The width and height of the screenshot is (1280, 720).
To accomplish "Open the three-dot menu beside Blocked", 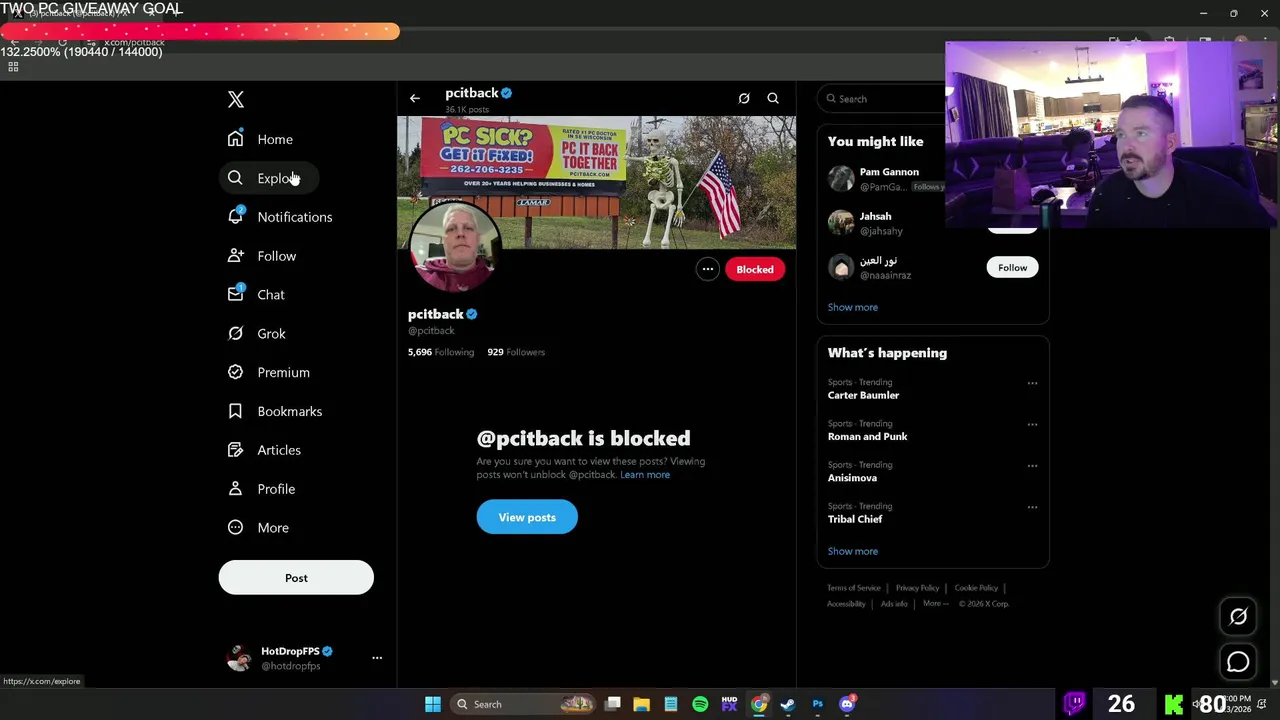I will coord(707,269).
